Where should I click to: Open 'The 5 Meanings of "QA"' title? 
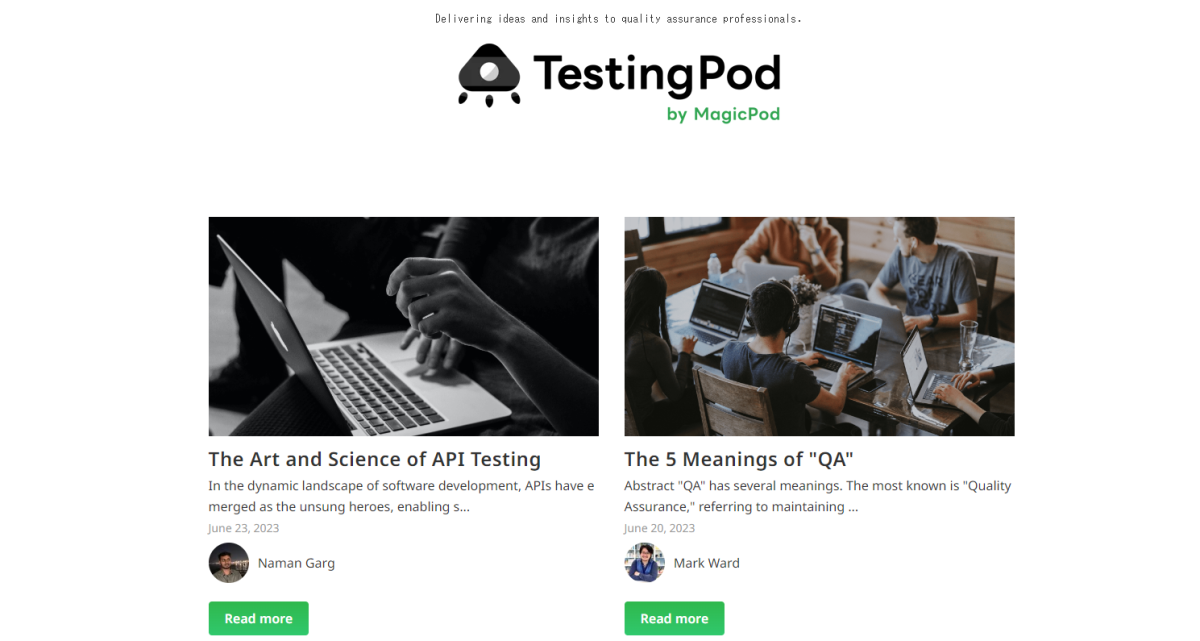[x=739, y=459]
